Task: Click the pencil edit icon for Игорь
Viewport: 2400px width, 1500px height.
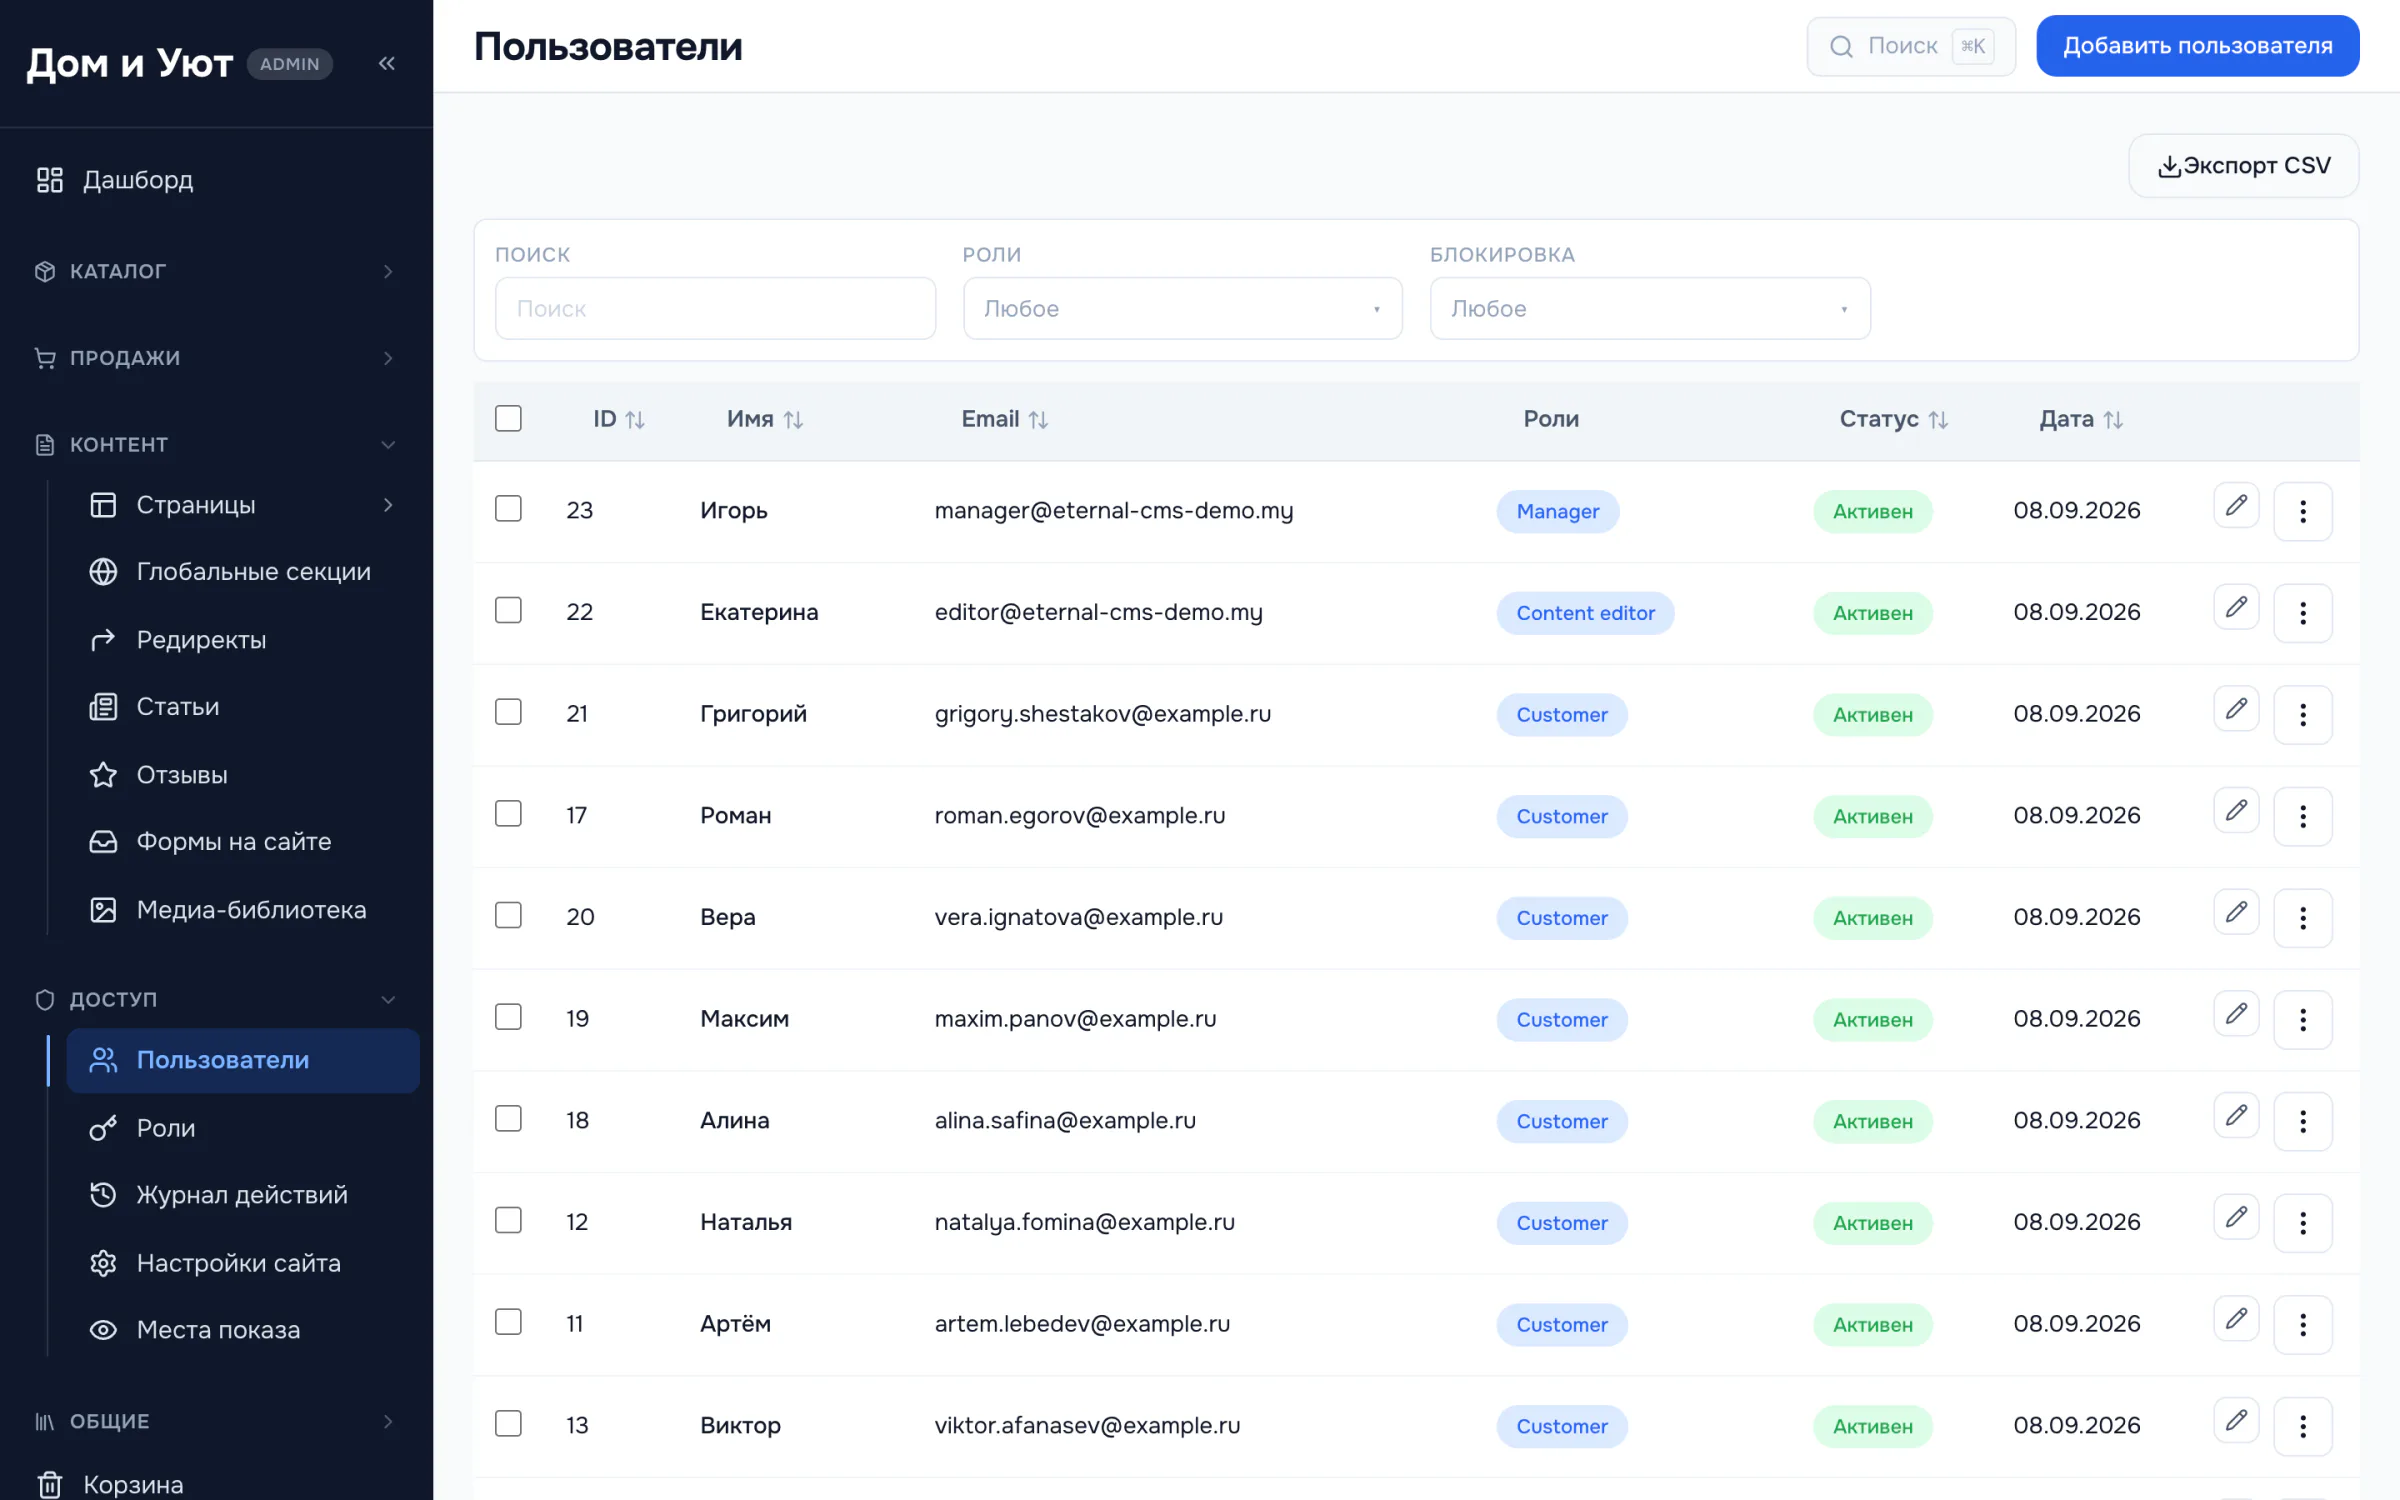Action: pyautogui.click(x=2236, y=505)
